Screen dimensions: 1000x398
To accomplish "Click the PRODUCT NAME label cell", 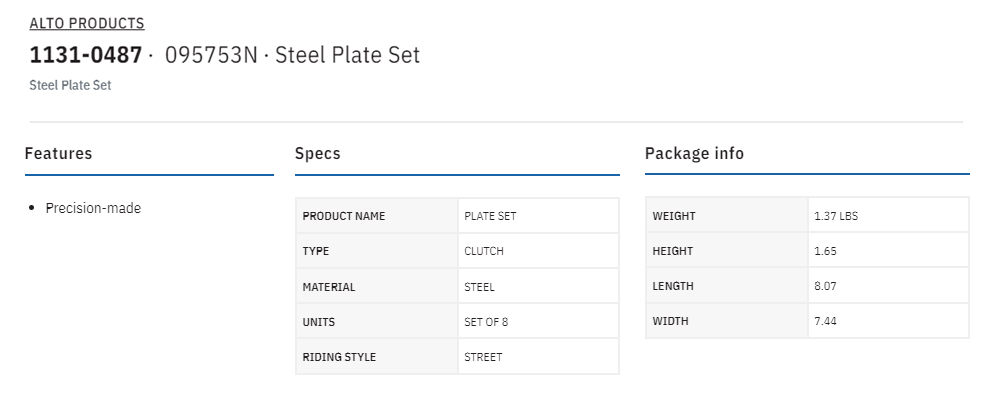I will pos(377,216).
